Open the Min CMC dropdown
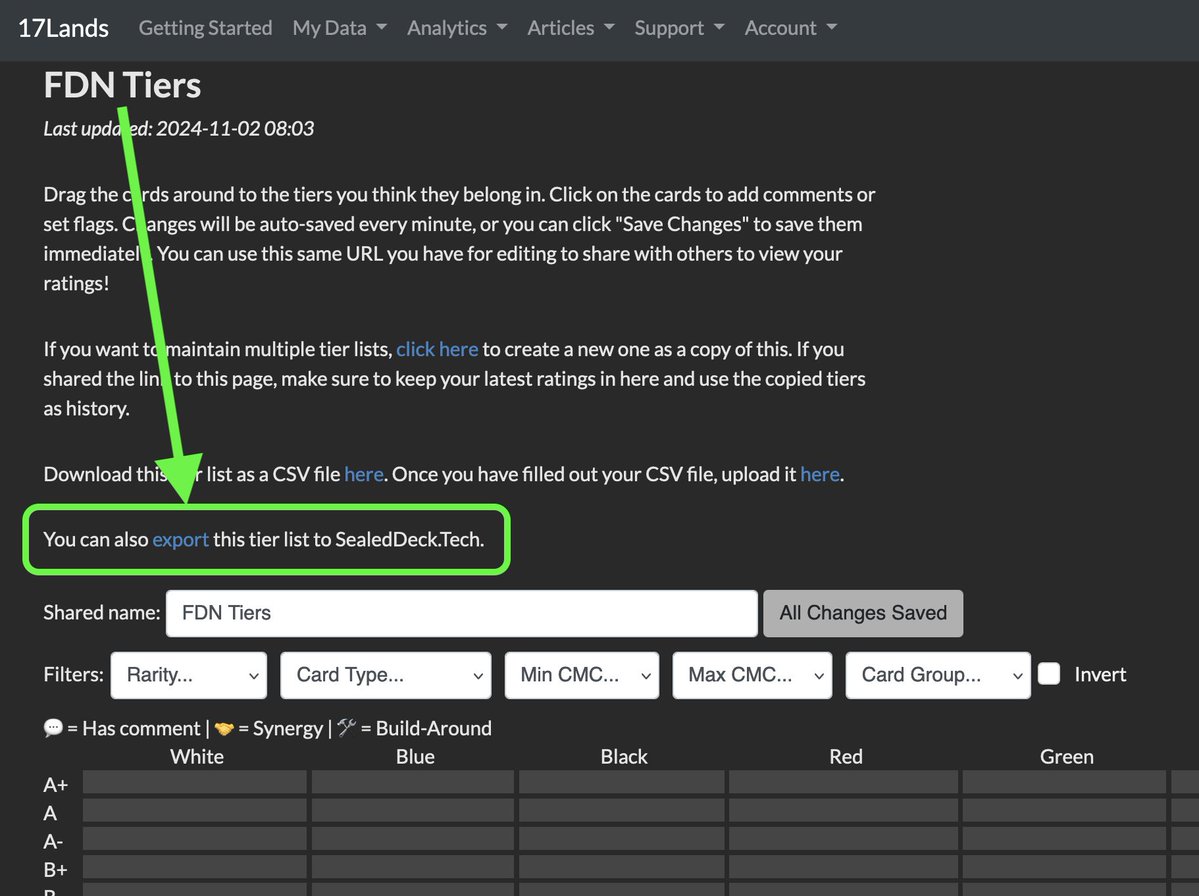 tap(581, 675)
